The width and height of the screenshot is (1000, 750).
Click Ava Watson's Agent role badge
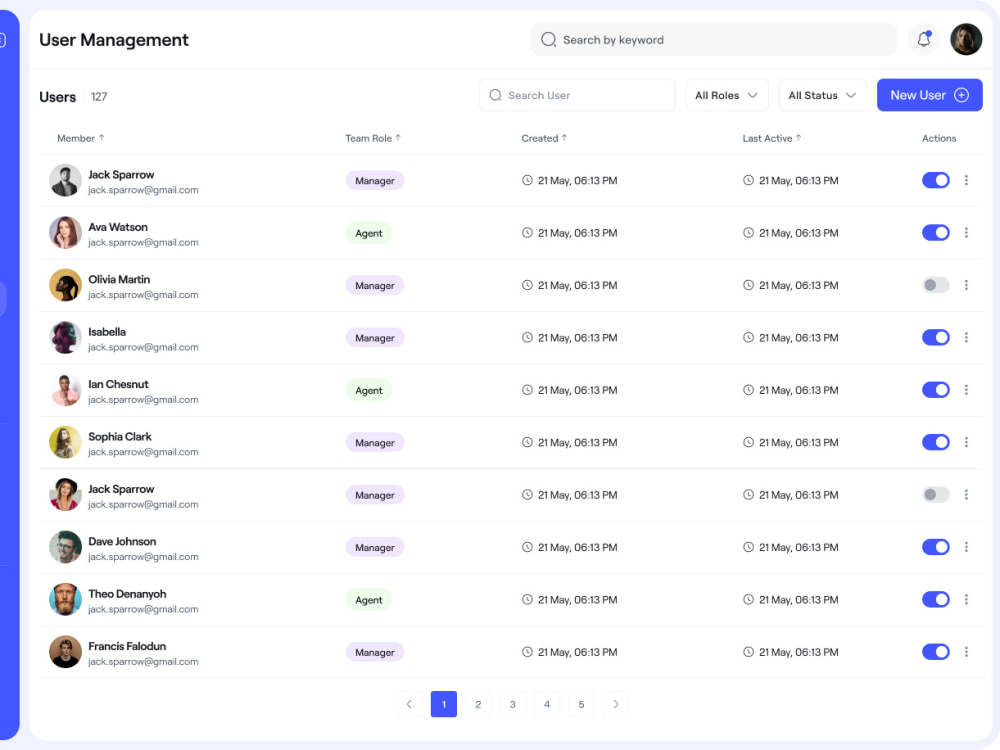point(369,233)
